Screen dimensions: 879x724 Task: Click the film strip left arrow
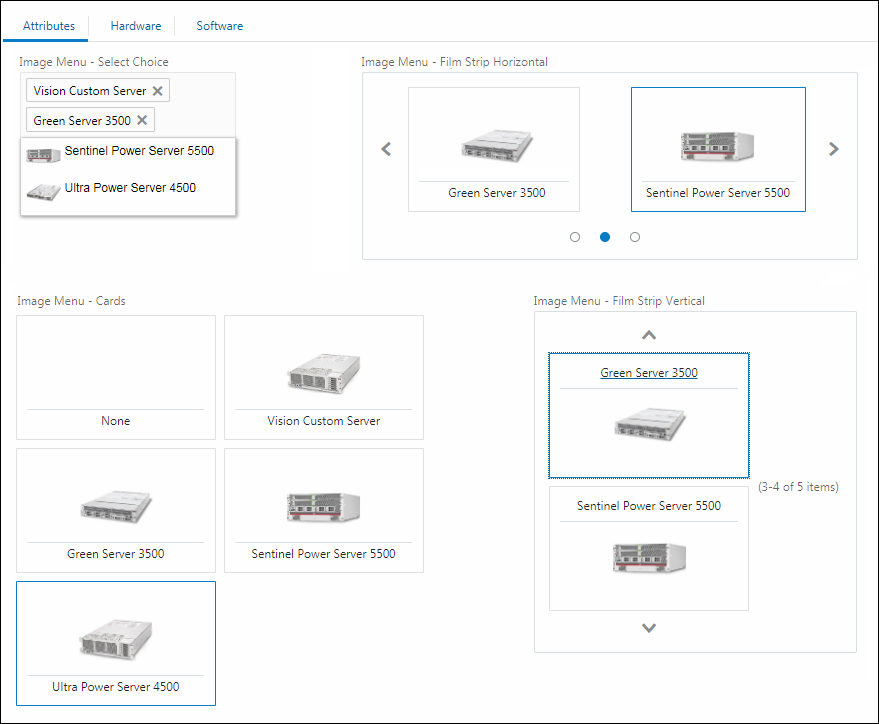click(386, 150)
